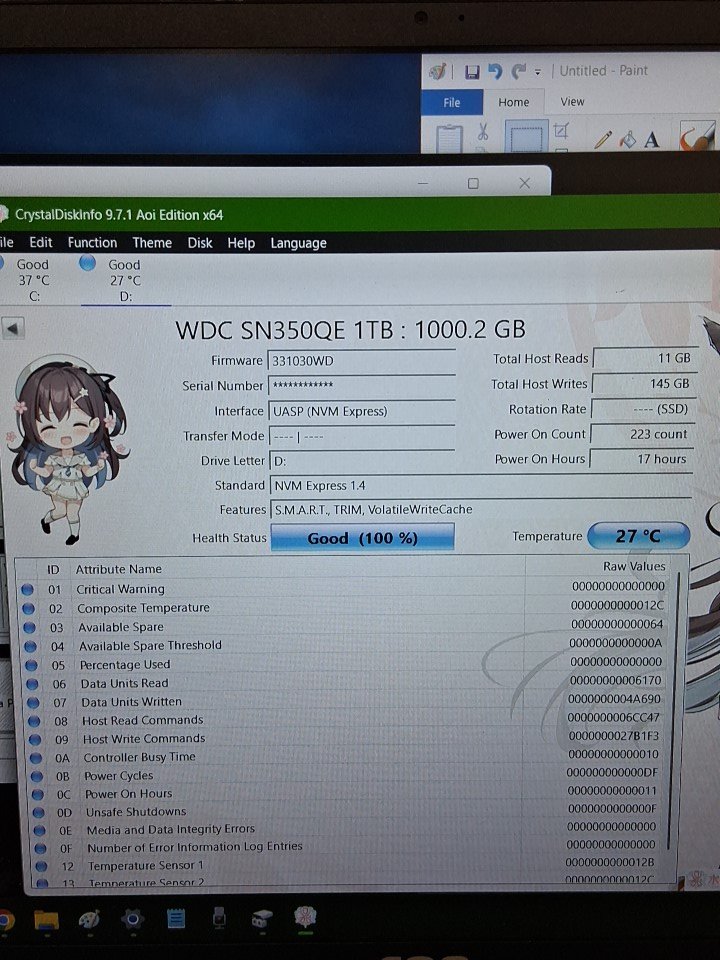
Task: Open Paint's Quick Access Toolbar dropdown
Action: pos(538,72)
